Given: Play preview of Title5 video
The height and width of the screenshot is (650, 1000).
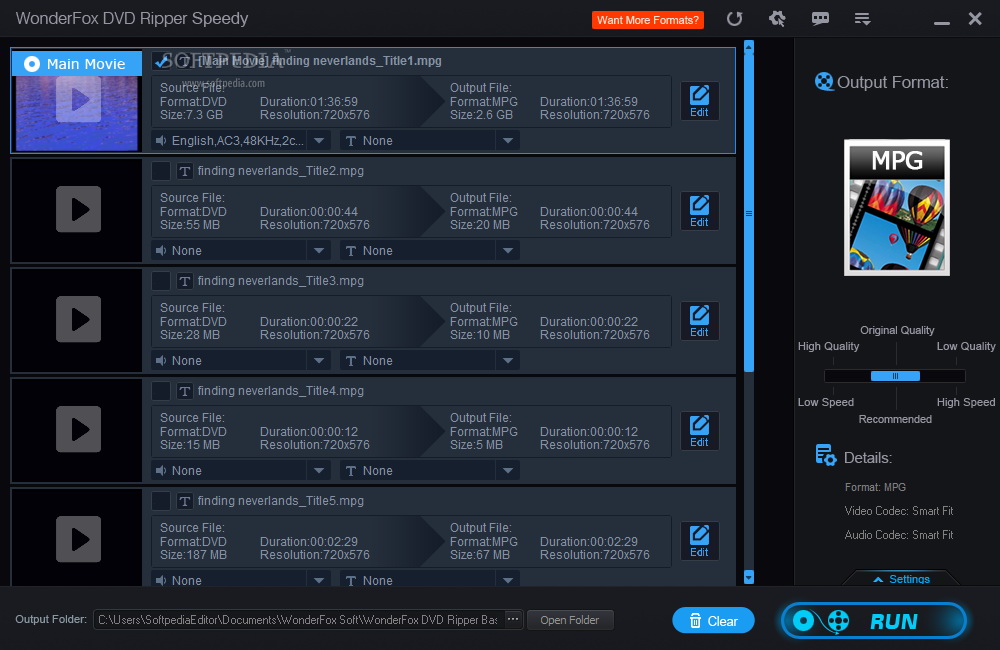Looking at the screenshot, I should [78, 539].
